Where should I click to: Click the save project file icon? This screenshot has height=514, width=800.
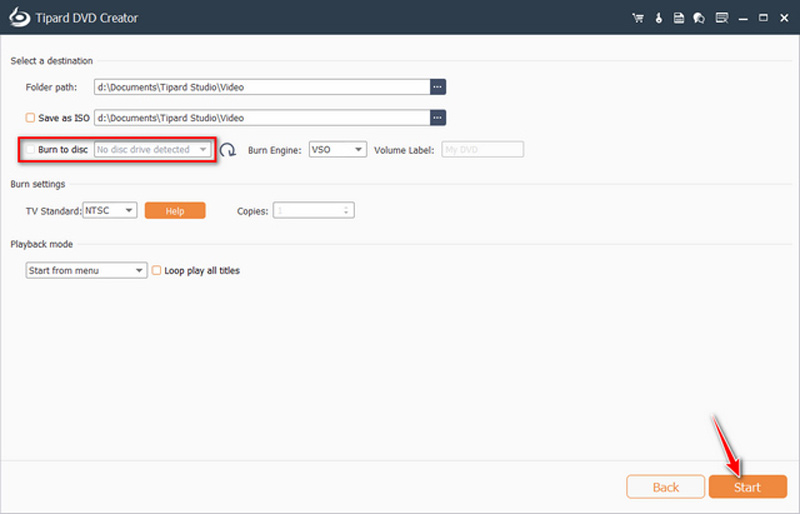pyautogui.click(x=679, y=18)
